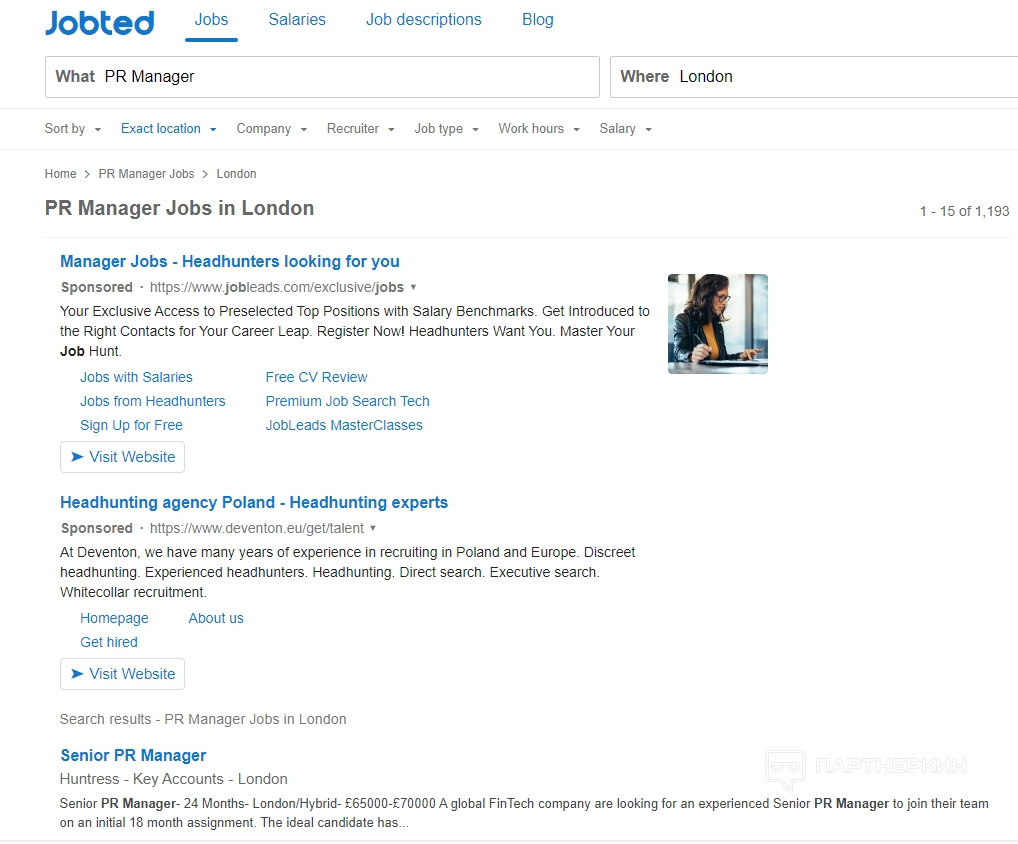The image size is (1018, 844).
Task: Click the woman photo ad thumbnail
Action: click(x=717, y=324)
